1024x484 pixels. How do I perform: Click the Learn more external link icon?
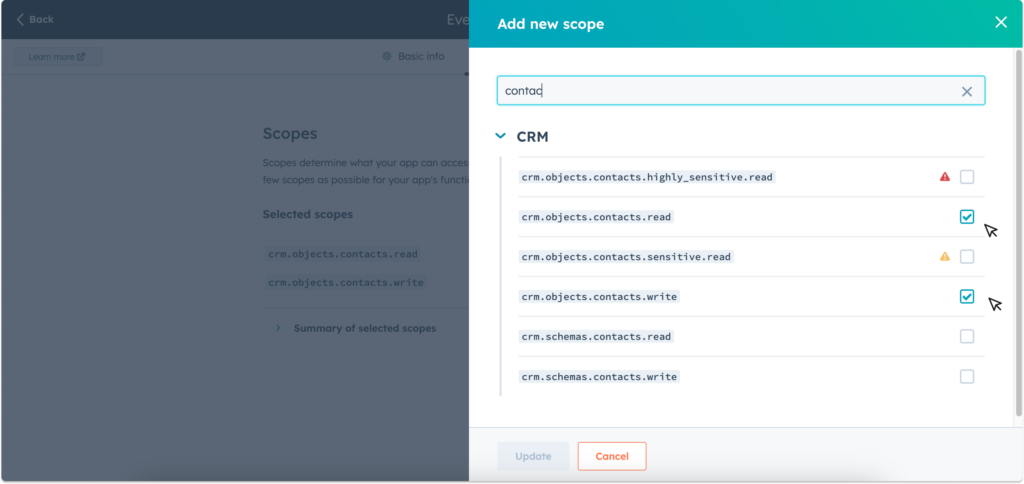pos(82,57)
